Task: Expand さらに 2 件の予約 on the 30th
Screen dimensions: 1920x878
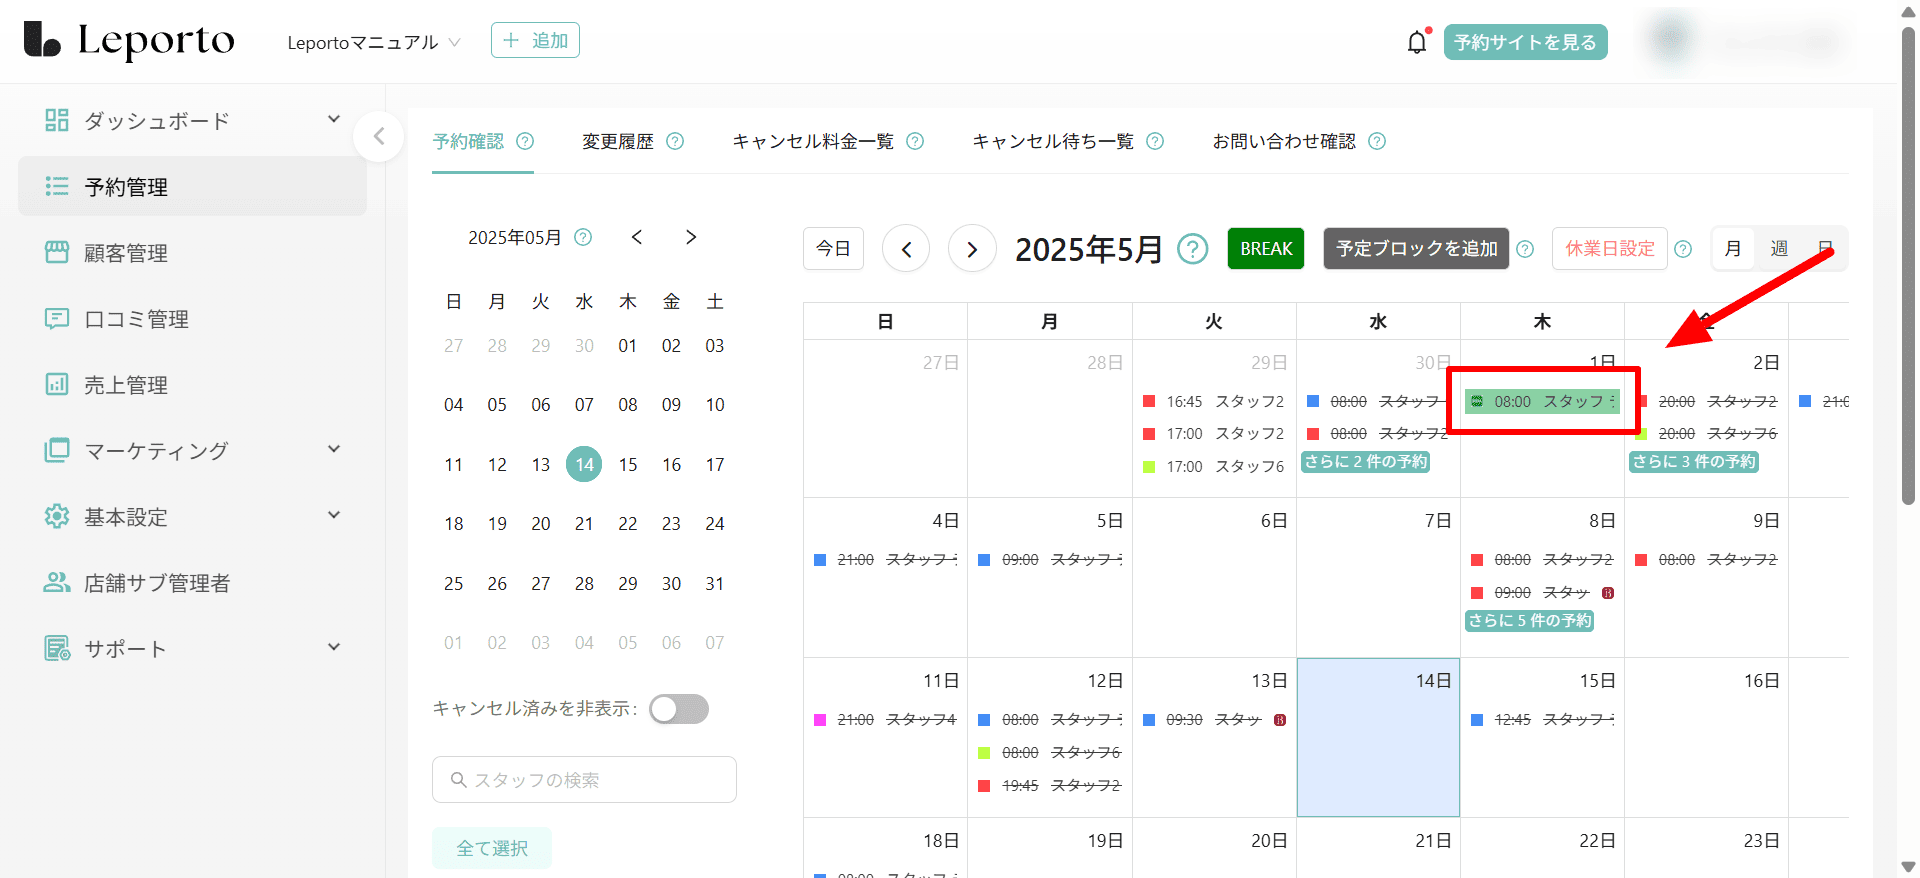Action: click(1365, 461)
